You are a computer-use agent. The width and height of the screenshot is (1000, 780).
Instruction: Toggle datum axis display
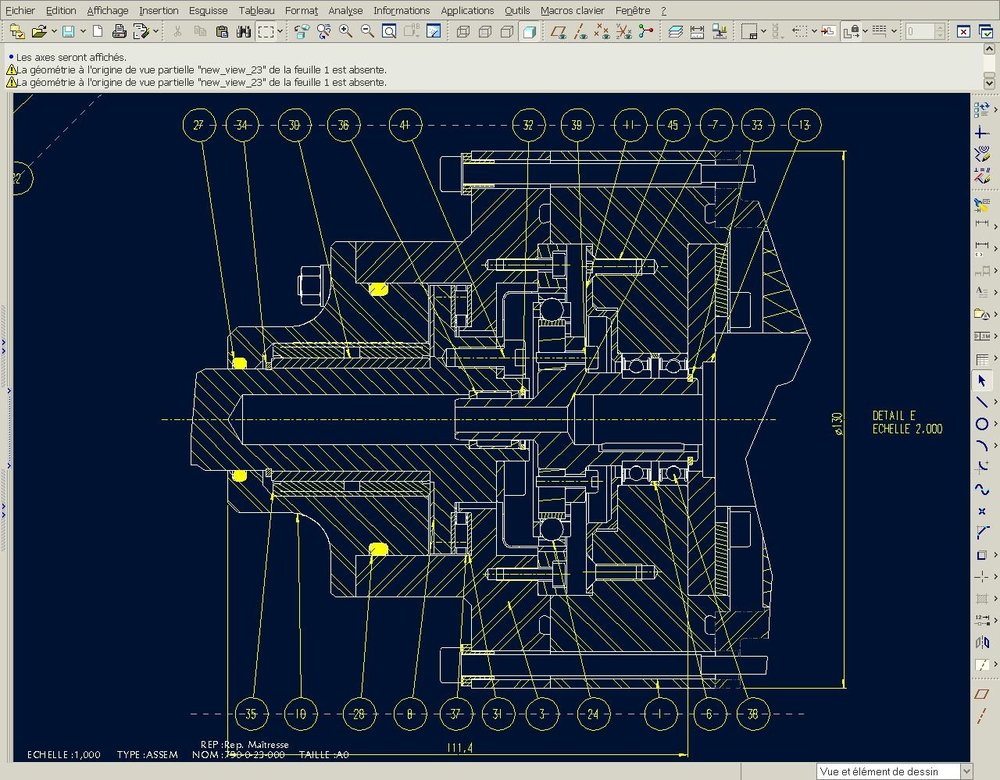pos(581,32)
